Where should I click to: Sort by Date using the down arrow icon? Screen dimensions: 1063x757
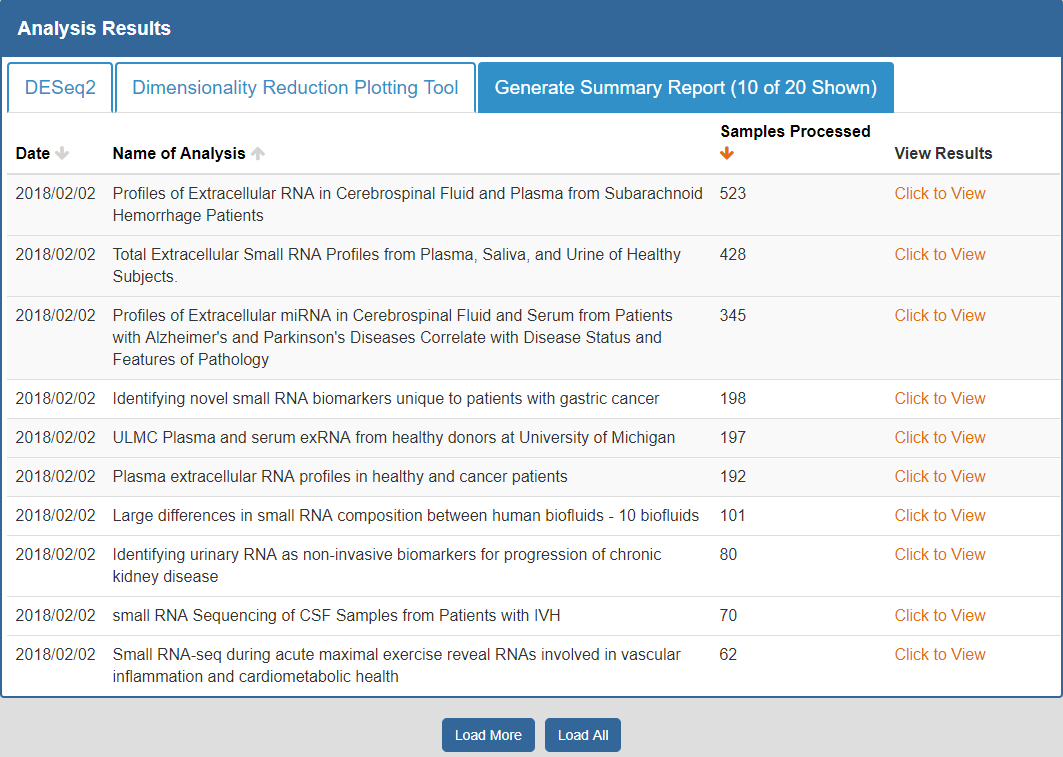(x=62, y=154)
